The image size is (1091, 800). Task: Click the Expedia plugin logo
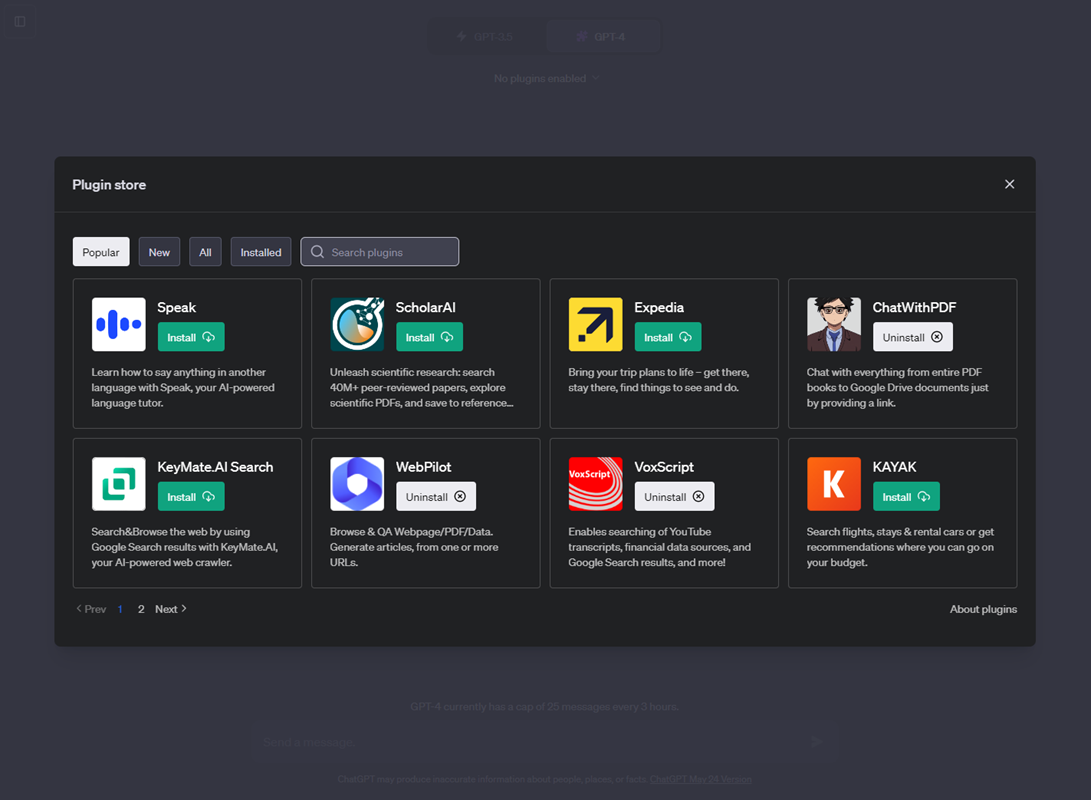596,324
